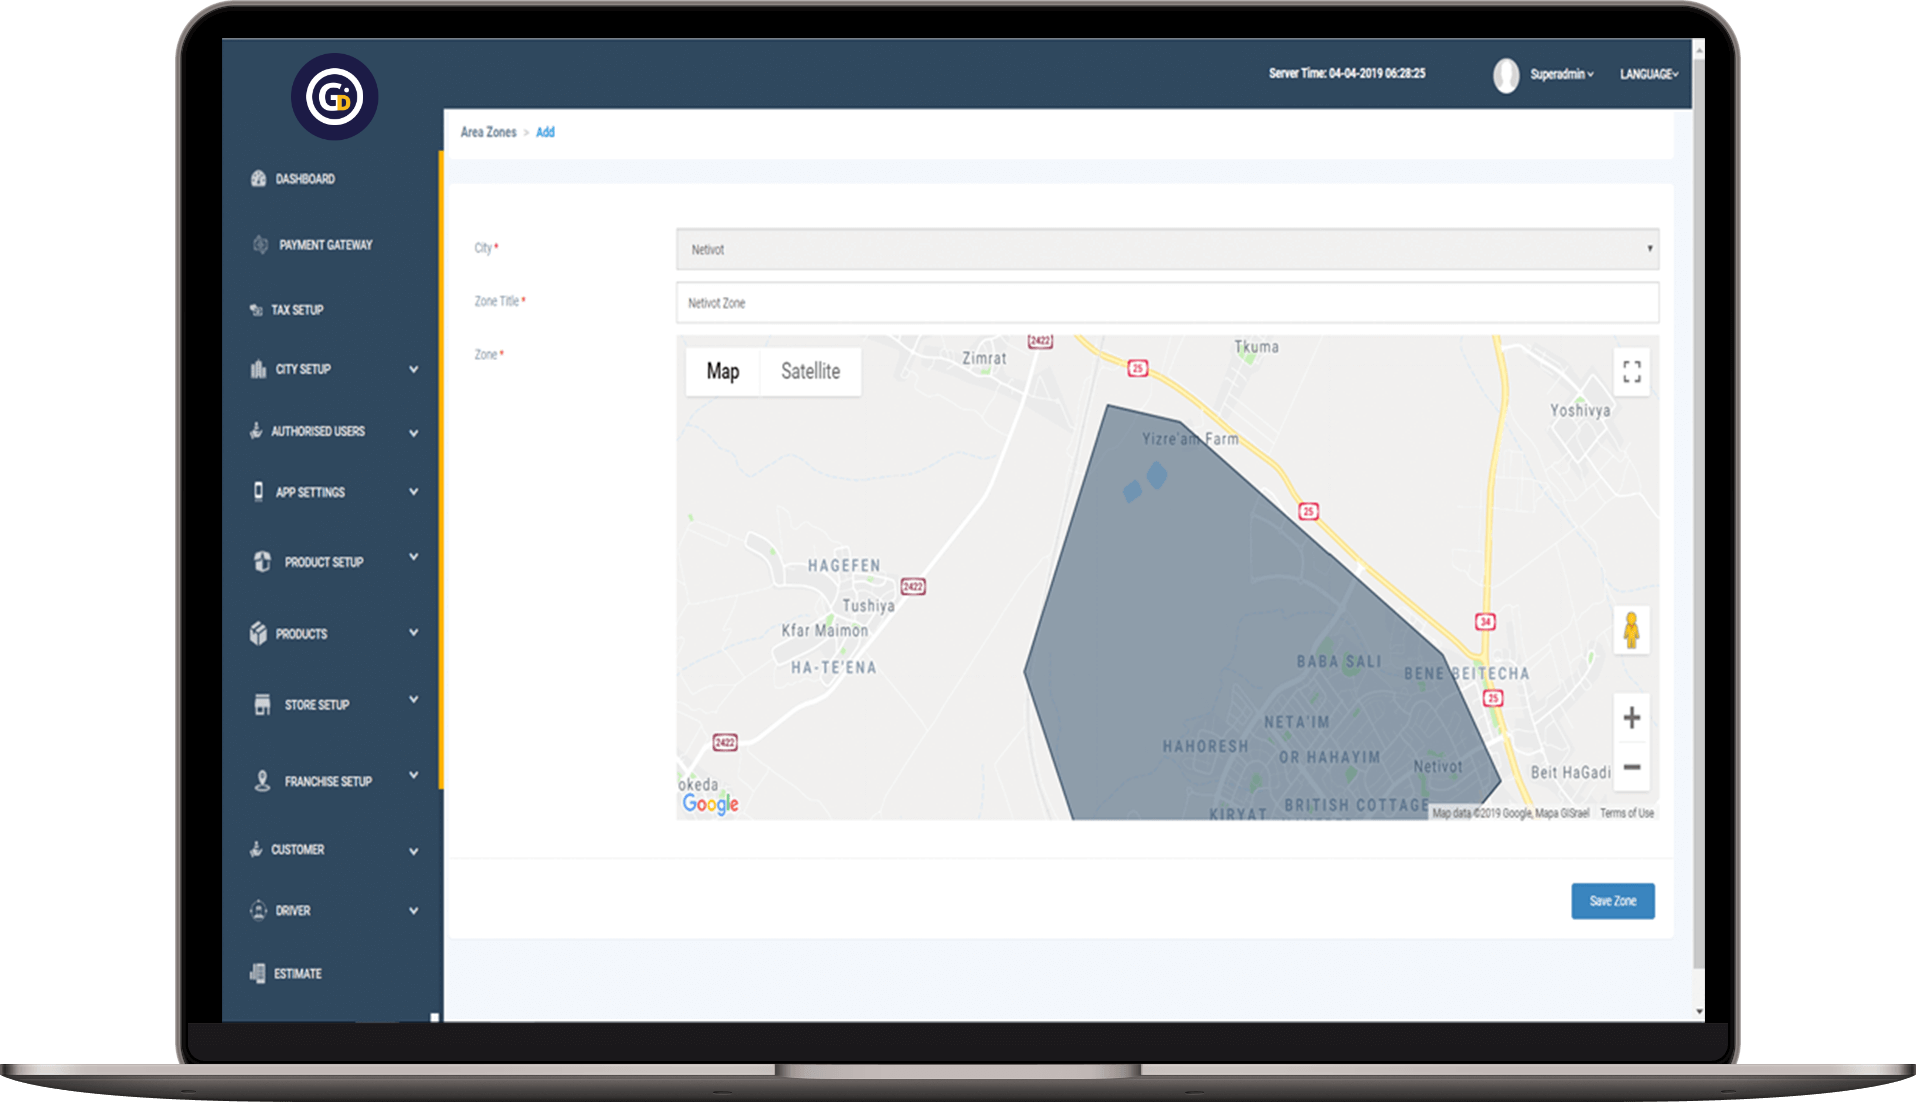Toggle fullscreen map view
The width and height of the screenshot is (1916, 1102).
coord(1631,372)
